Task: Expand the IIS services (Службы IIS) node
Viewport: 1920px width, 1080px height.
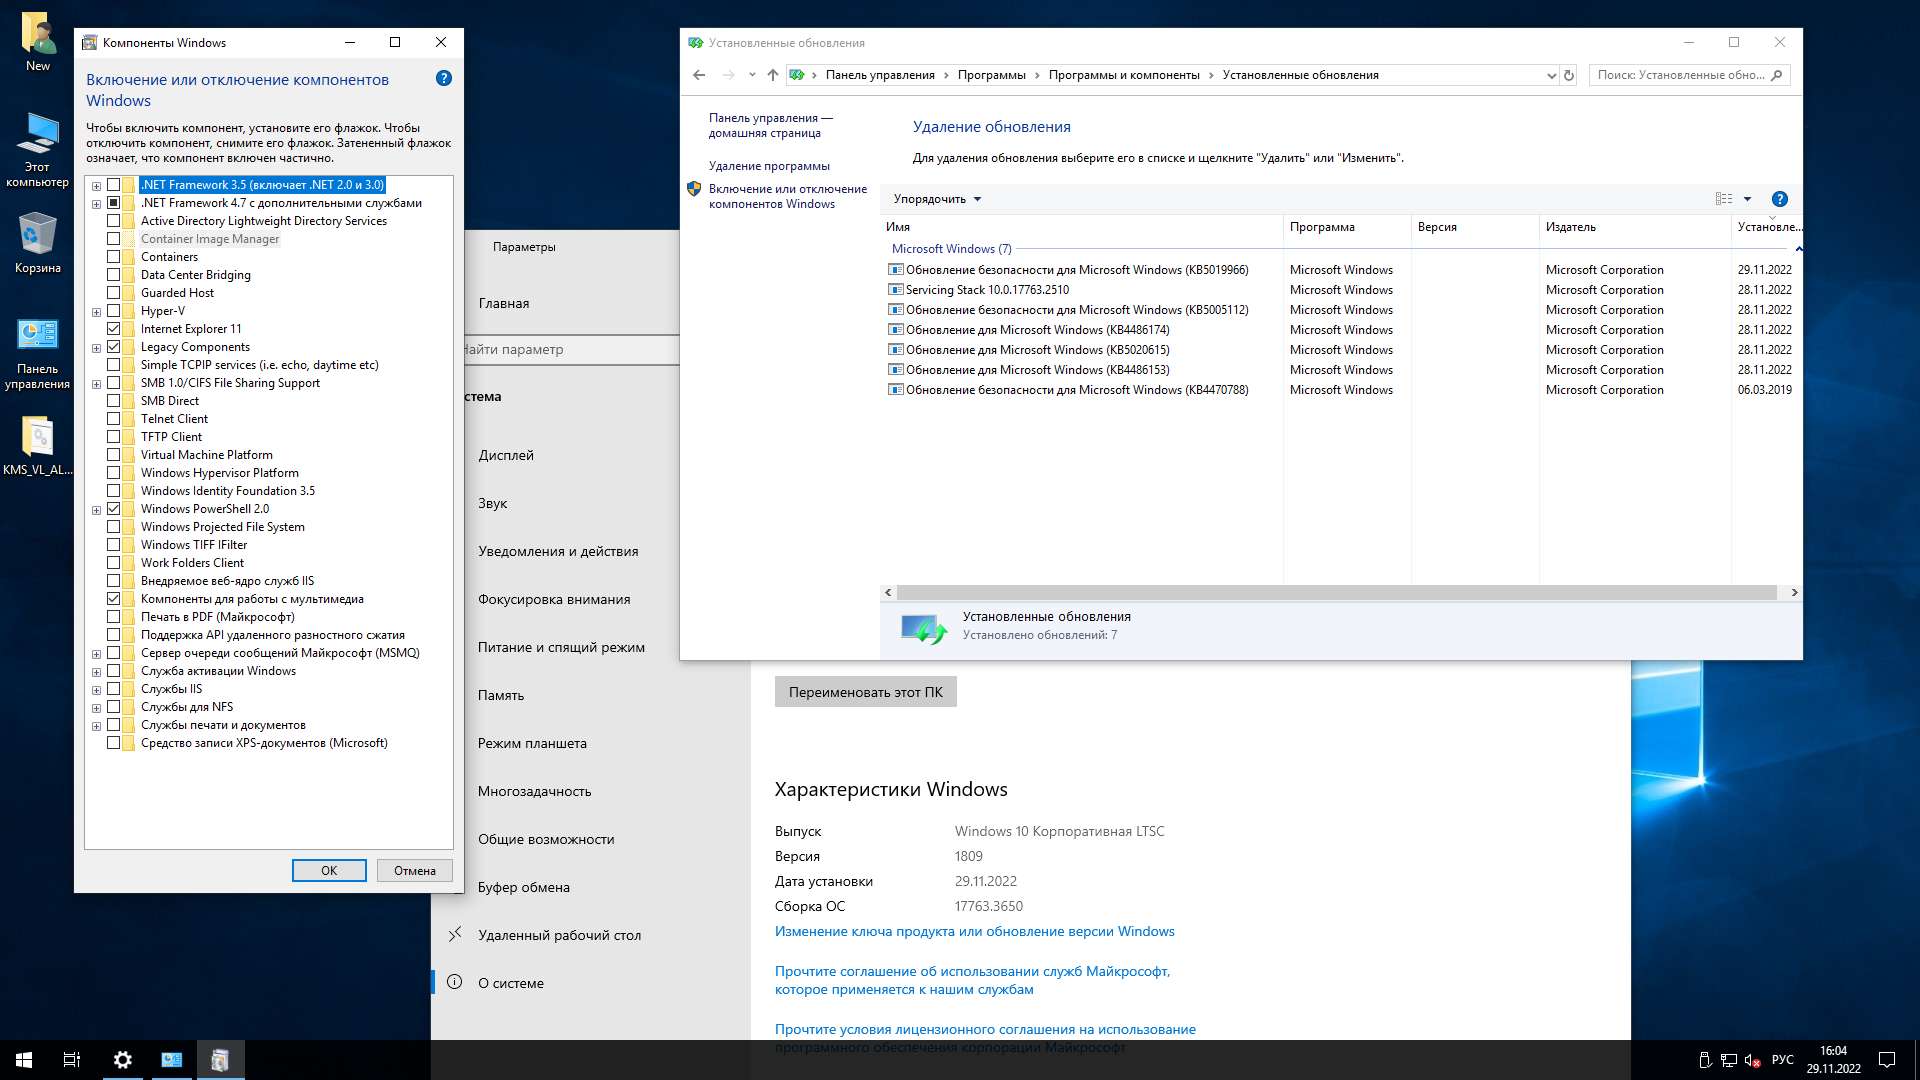Action: pyautogui.click(x=96, y=690)
